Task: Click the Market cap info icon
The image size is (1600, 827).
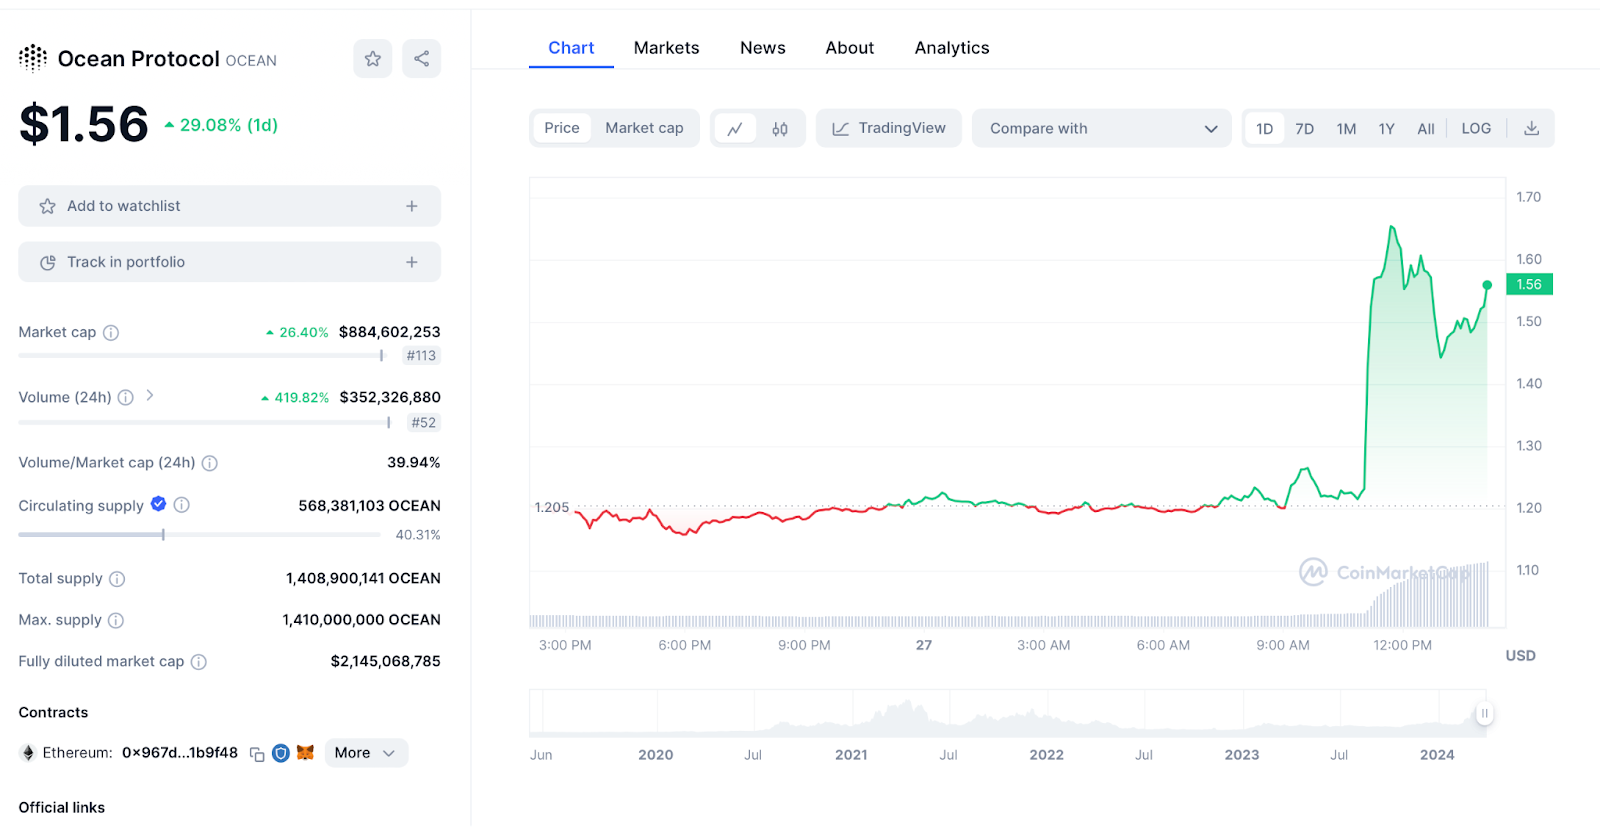Action: 111,333
